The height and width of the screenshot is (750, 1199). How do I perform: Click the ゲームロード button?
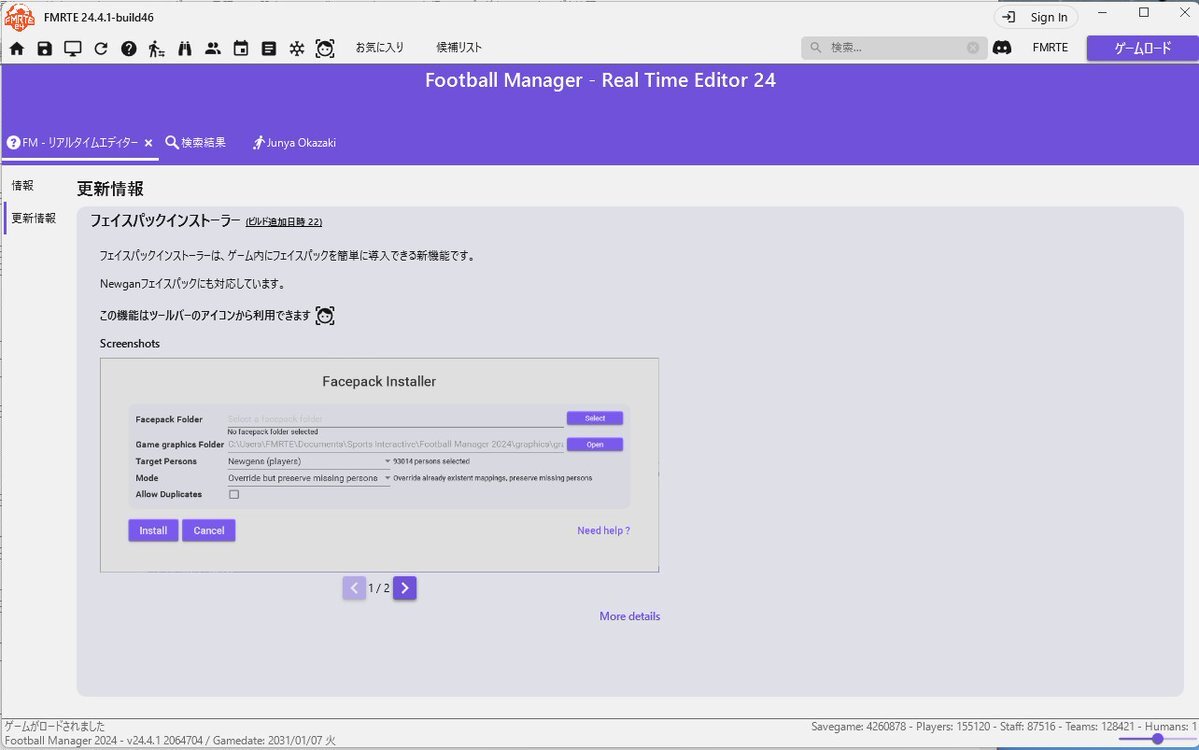pyautogui.click(x=1142, y=47)
